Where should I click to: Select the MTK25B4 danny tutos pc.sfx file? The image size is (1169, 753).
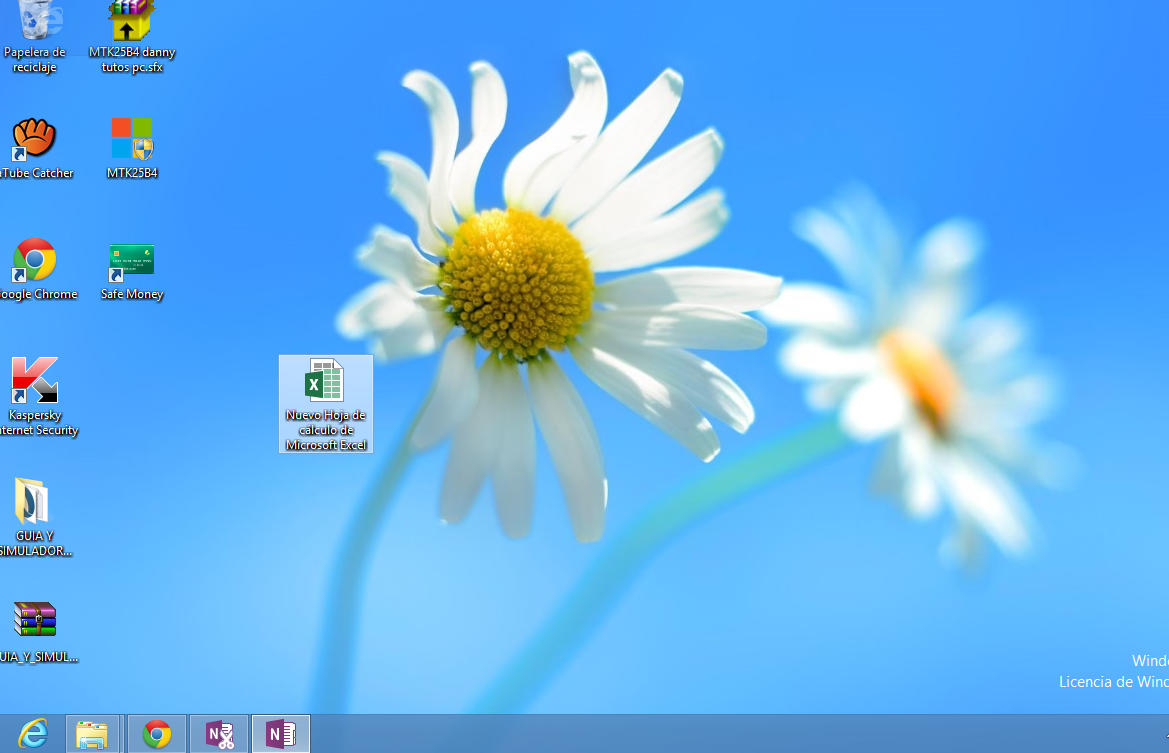[132, 20]
